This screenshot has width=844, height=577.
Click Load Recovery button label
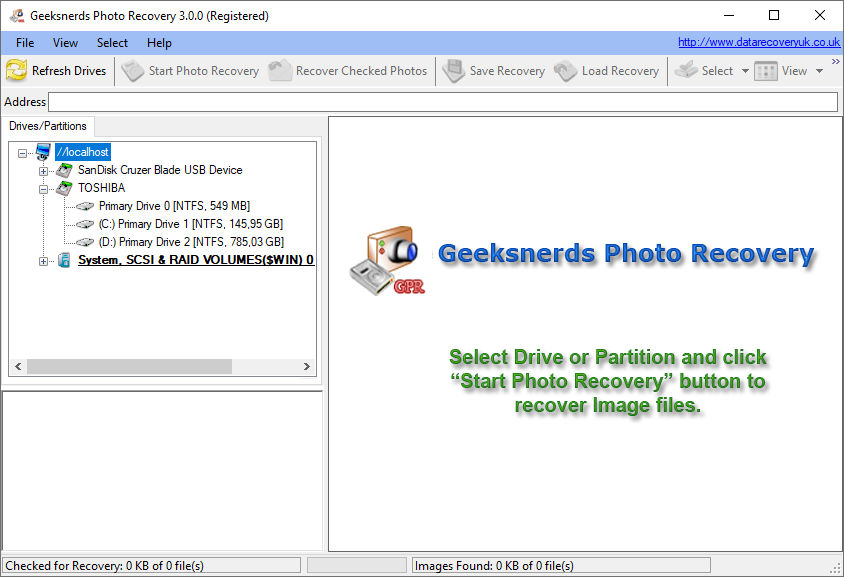(x=620, y=71)
